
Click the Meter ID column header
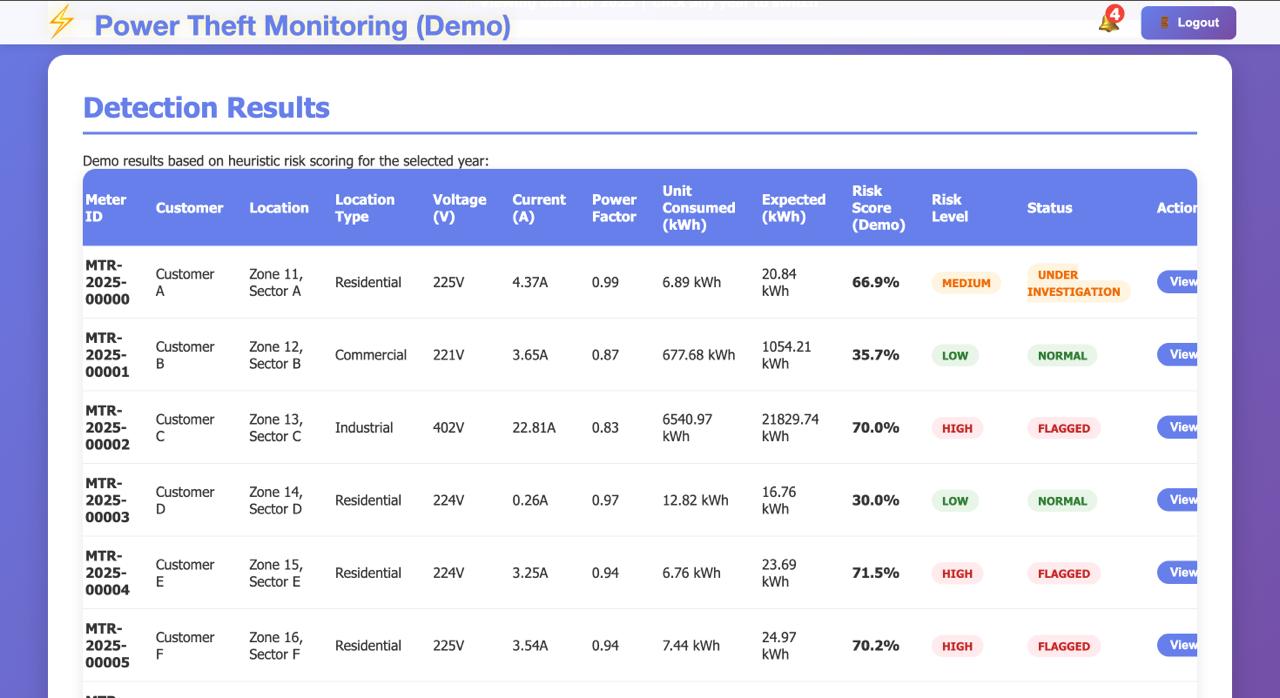(106, 208)
